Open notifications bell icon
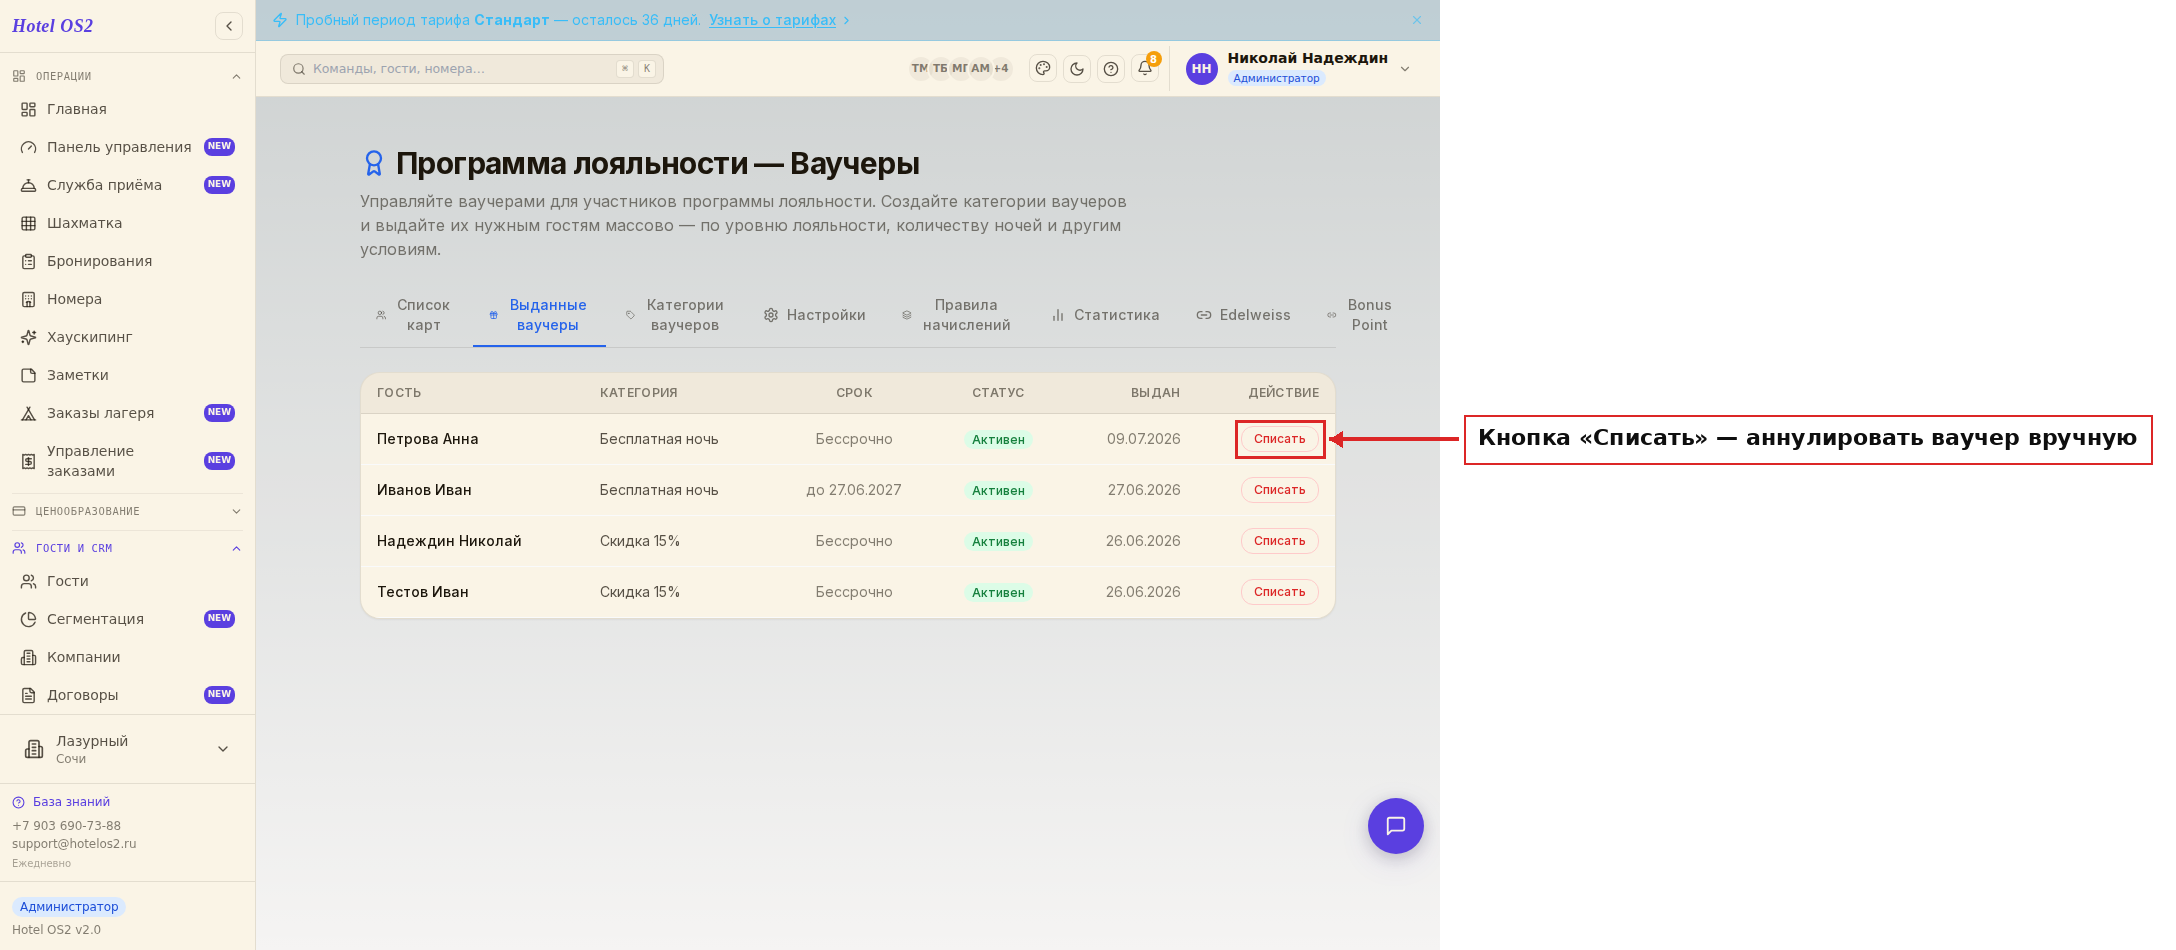The width and height of the screenshot is (2176, 950). (x=1145, y=68)
